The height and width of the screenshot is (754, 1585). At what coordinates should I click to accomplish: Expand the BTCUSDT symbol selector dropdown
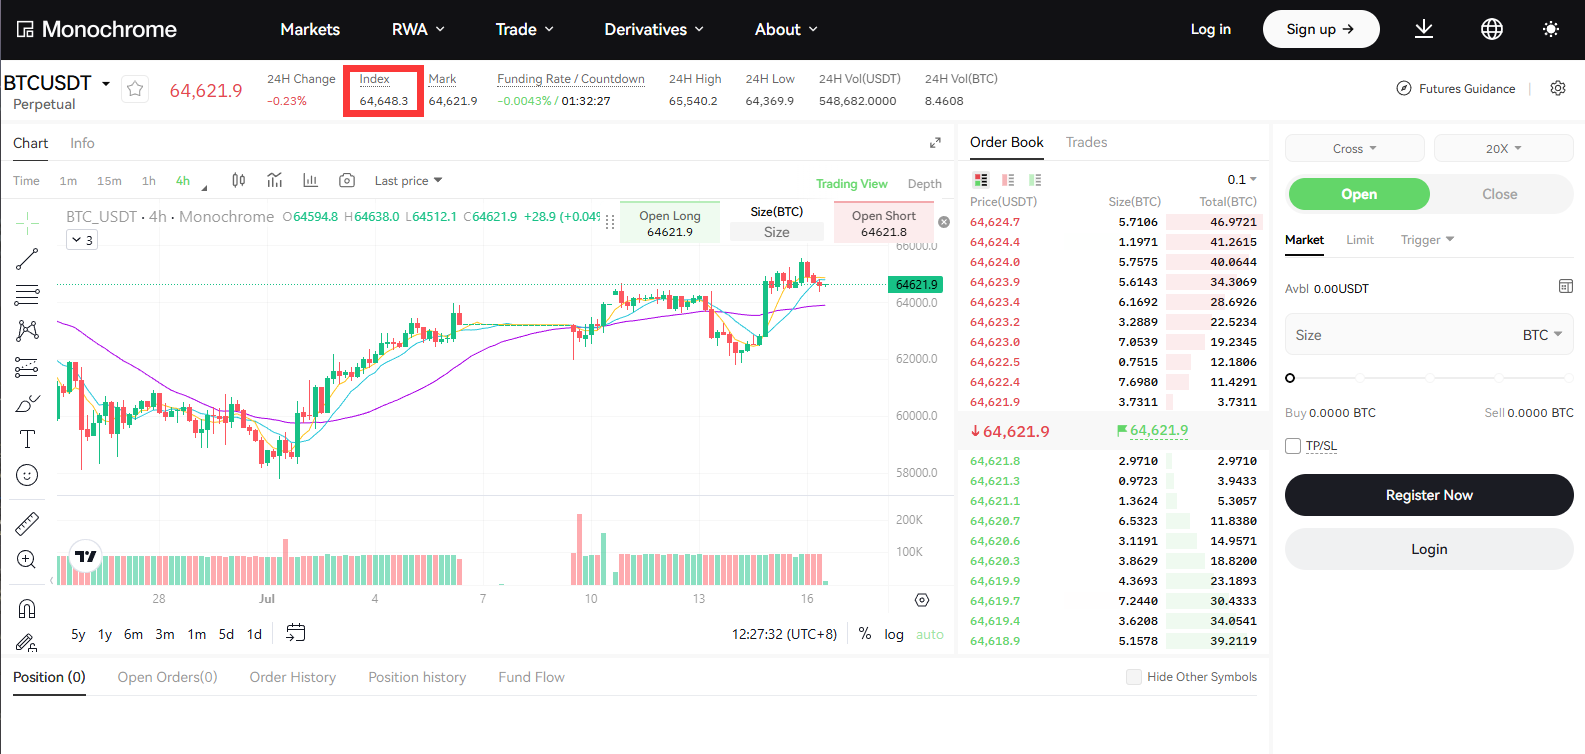[x=105, y=83]
